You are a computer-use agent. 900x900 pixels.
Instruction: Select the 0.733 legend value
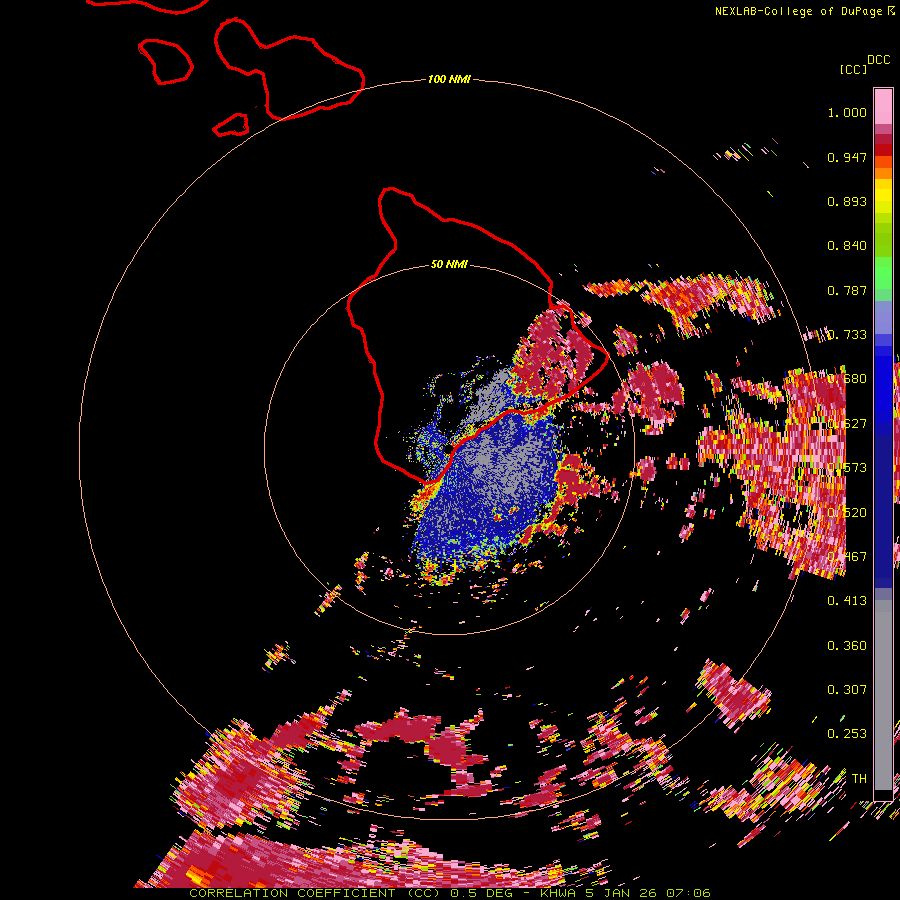pyautogui.click(x=847, y=335)
